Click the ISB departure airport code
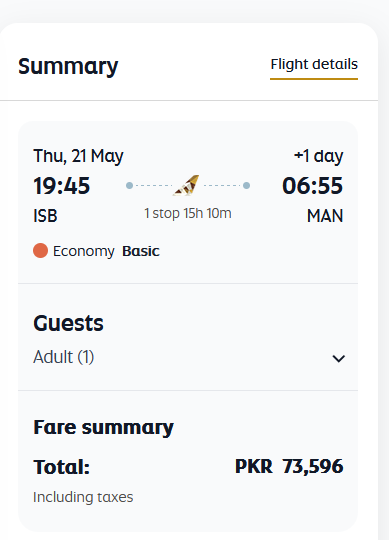This screenshot has width=389, height=540. (x=45, y=216)
